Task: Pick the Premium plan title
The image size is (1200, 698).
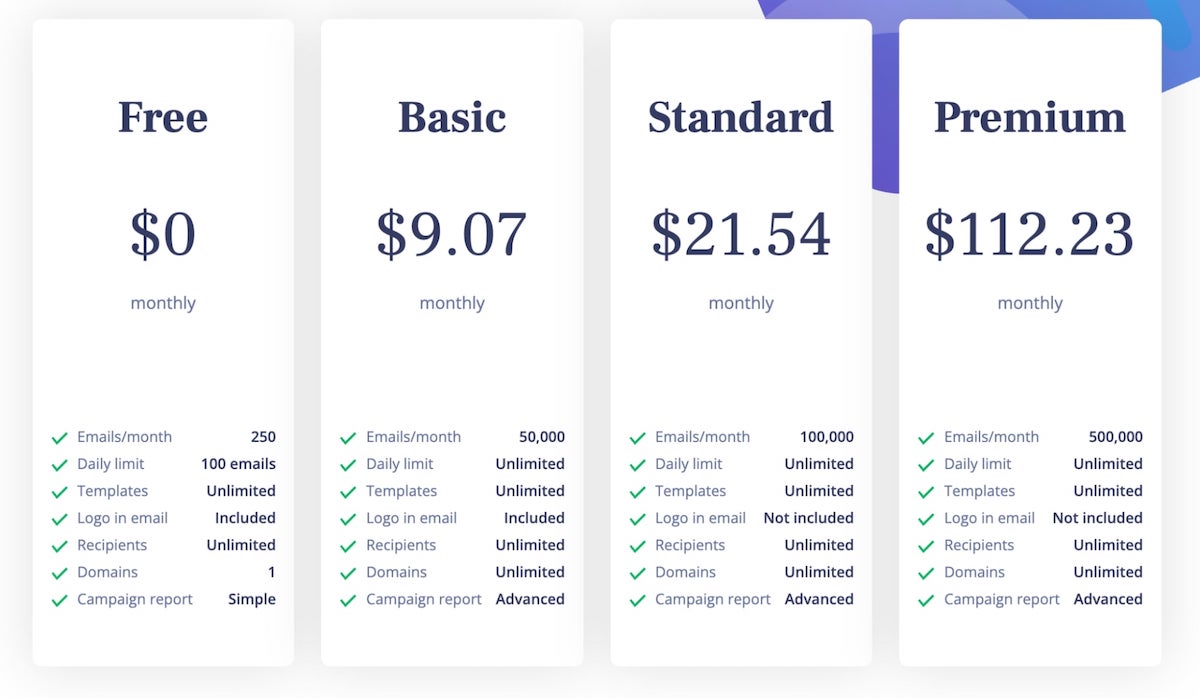Action: 1029,117
